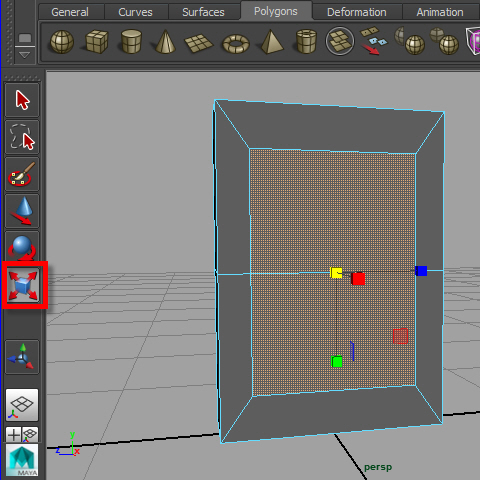Viewport: 480px width, 480px height.
Task: Activate the Move tool cone icon
Action: click(x=22, y=211)
